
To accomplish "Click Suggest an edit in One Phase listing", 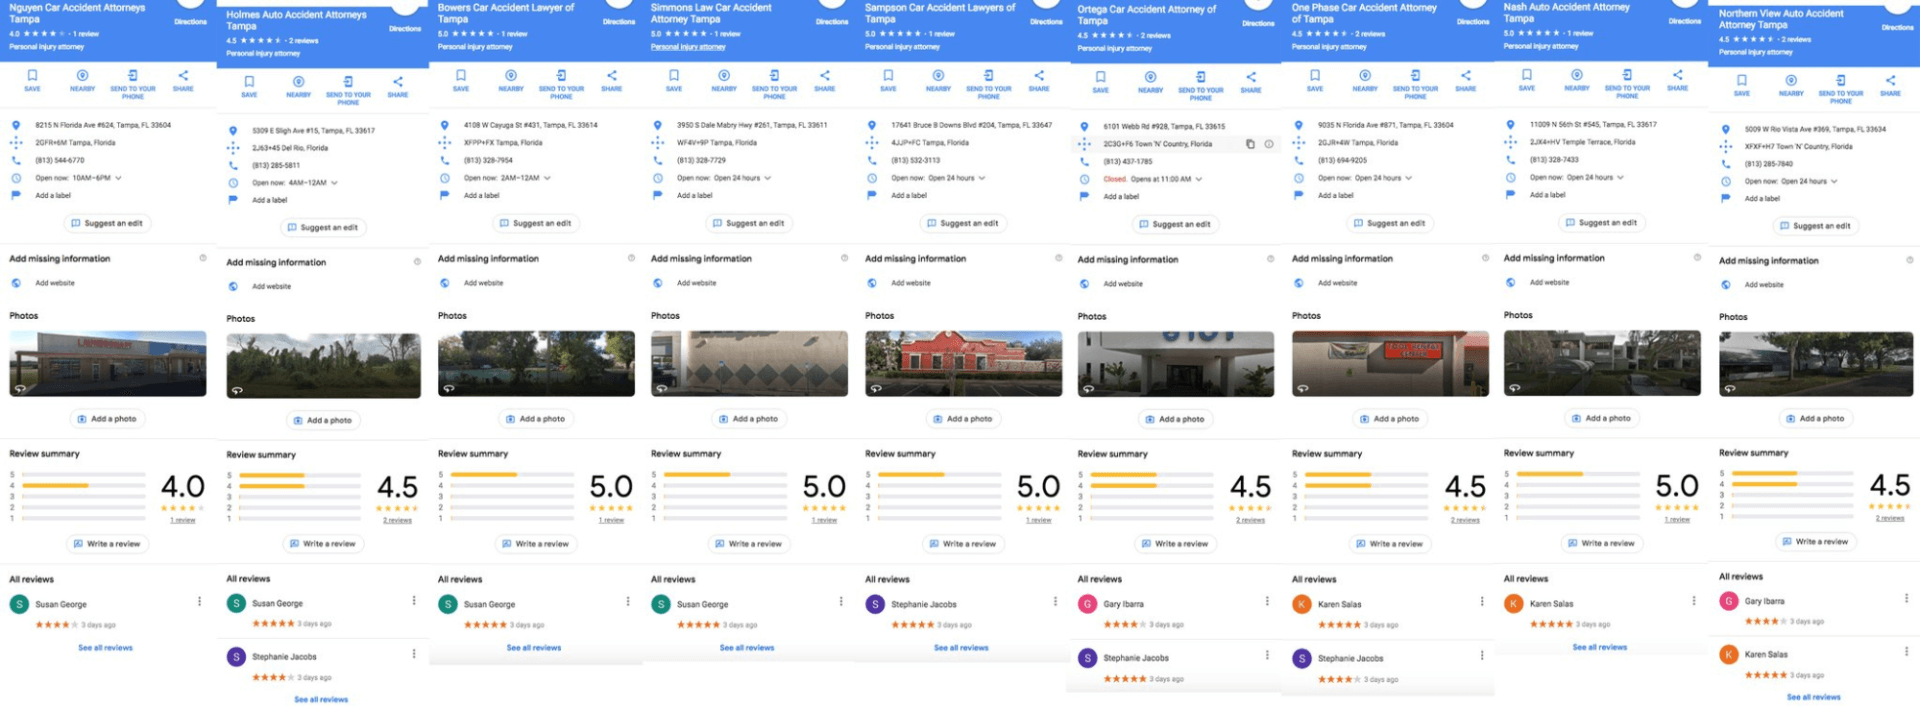I will [x=1389, y=223].
